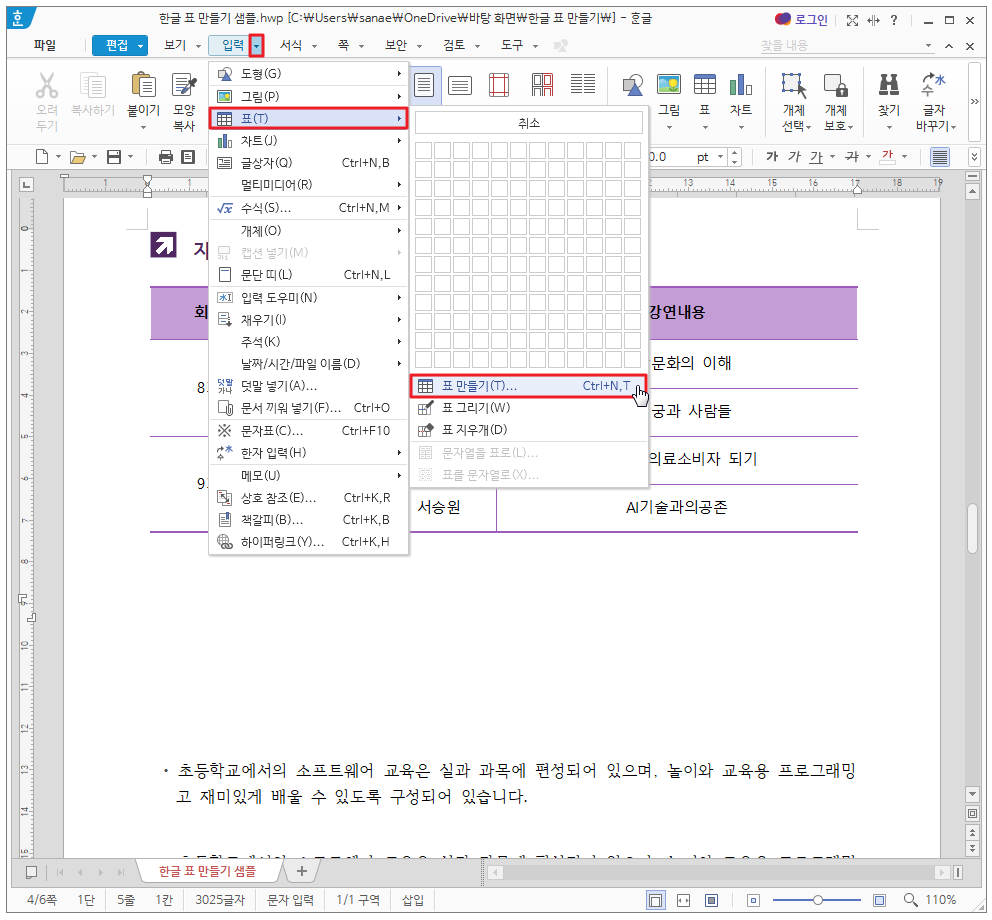Select 도형(G) in the 입력 menu
This screenshot has height=920, width=992.
pos(309,74)
